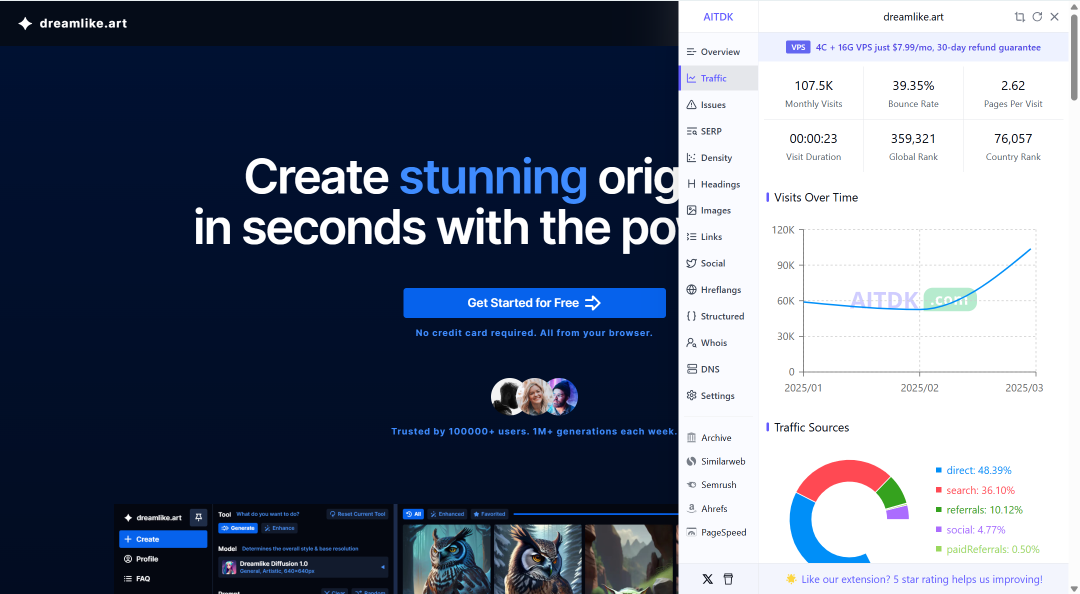Toggle the search: 36.10% legend entry
This screenshot has height=594, width=1080.
coord(975,490)
